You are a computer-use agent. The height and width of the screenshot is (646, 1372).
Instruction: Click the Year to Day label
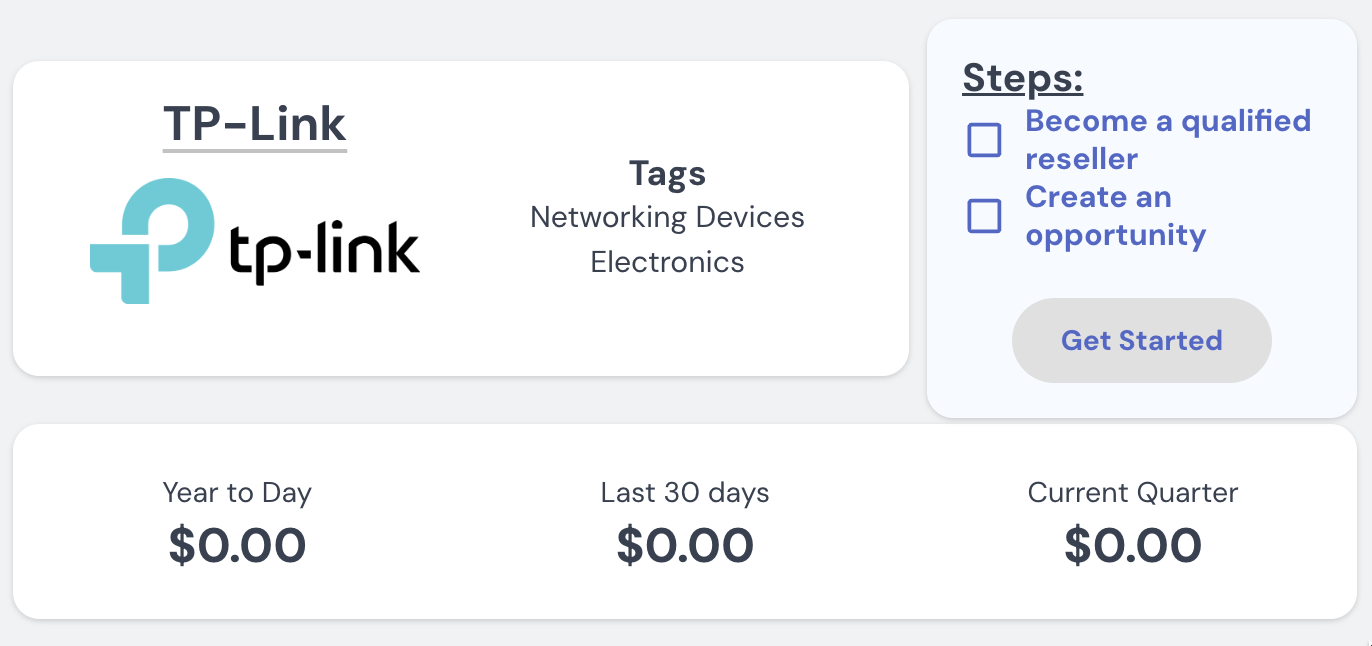pos(237,493)
